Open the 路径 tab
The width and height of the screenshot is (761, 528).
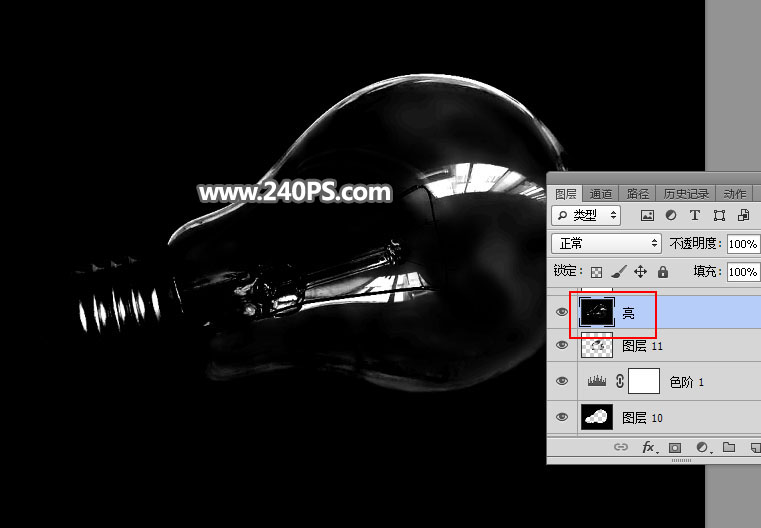click(637, 194)
